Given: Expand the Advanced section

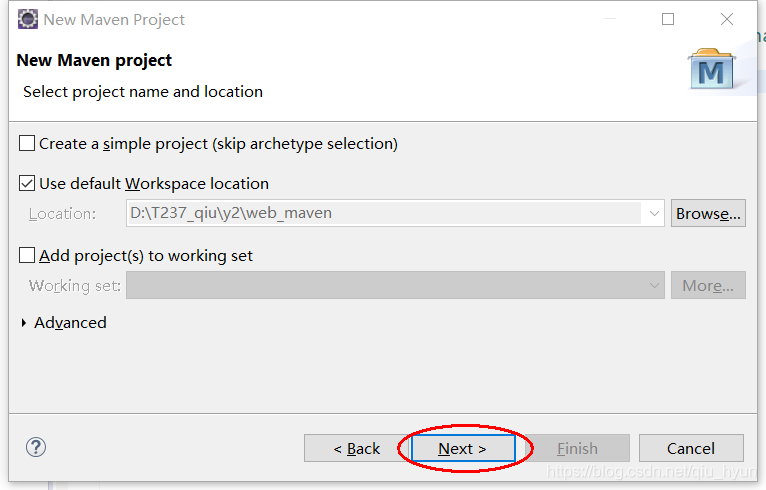Looking at the screenshot, I should pyautogui.click(x=23, y=323).
